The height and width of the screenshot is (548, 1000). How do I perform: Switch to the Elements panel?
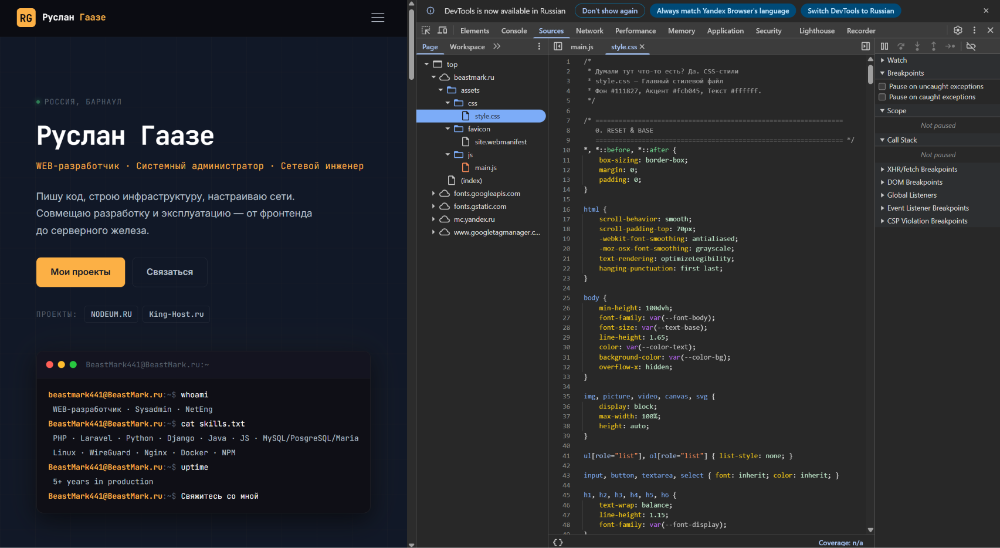tap(474, 31)
